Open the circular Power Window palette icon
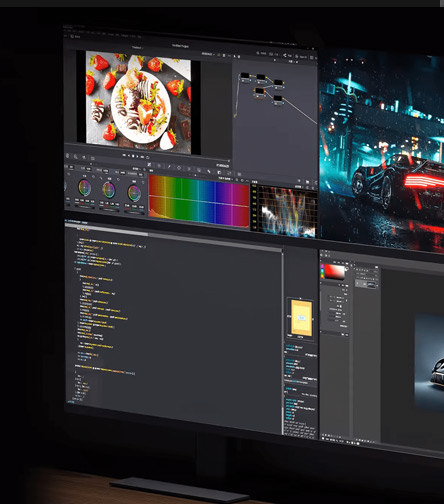This screenshot has height=504, width=444. click(x=179, y=168)
